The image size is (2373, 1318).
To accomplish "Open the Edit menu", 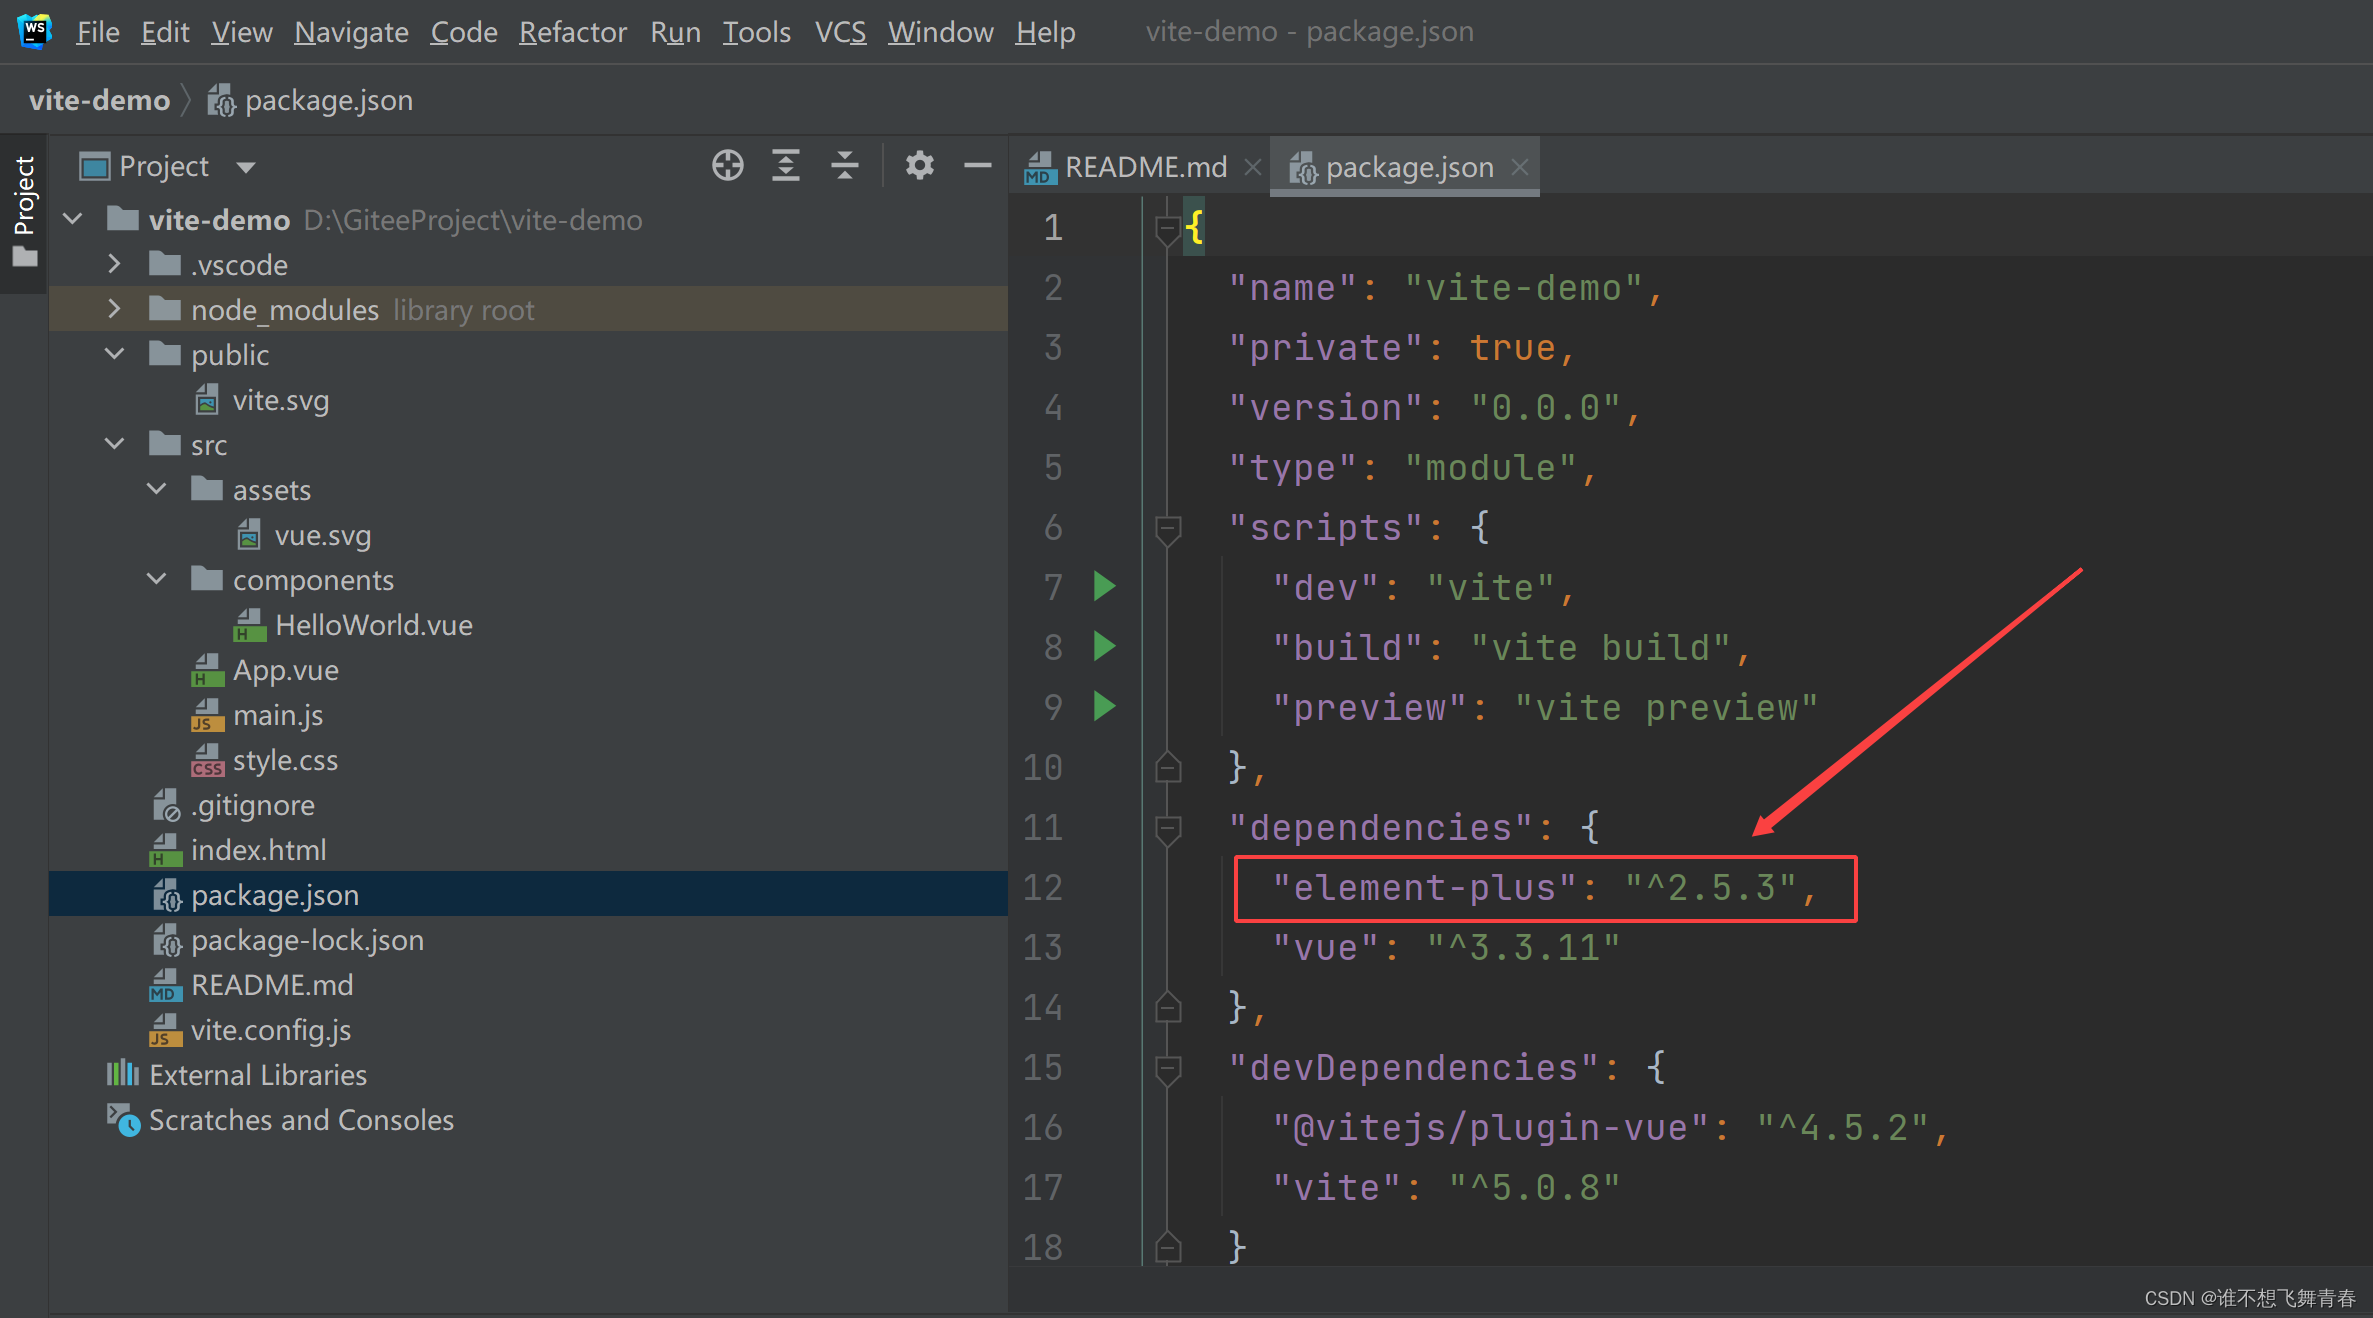I will [x=165, y=32].
